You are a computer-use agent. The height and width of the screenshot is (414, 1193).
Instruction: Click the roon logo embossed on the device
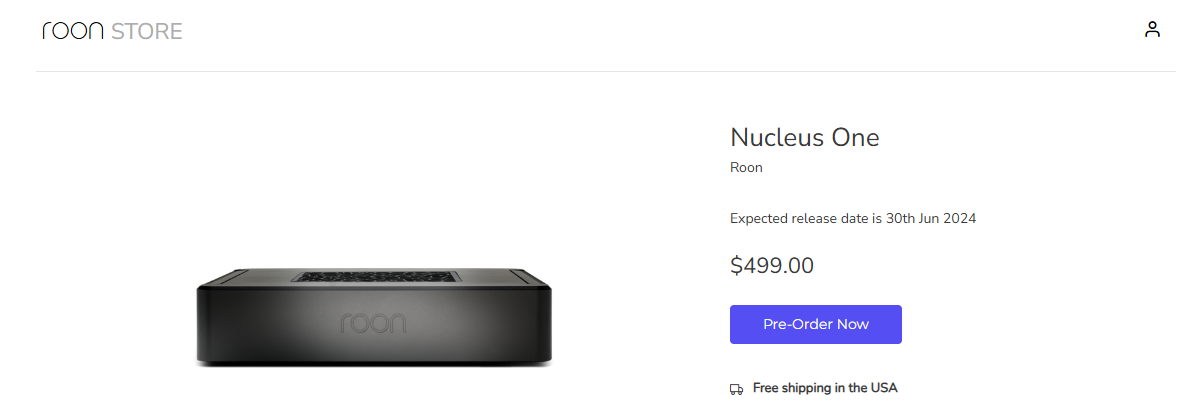[373, 323]
